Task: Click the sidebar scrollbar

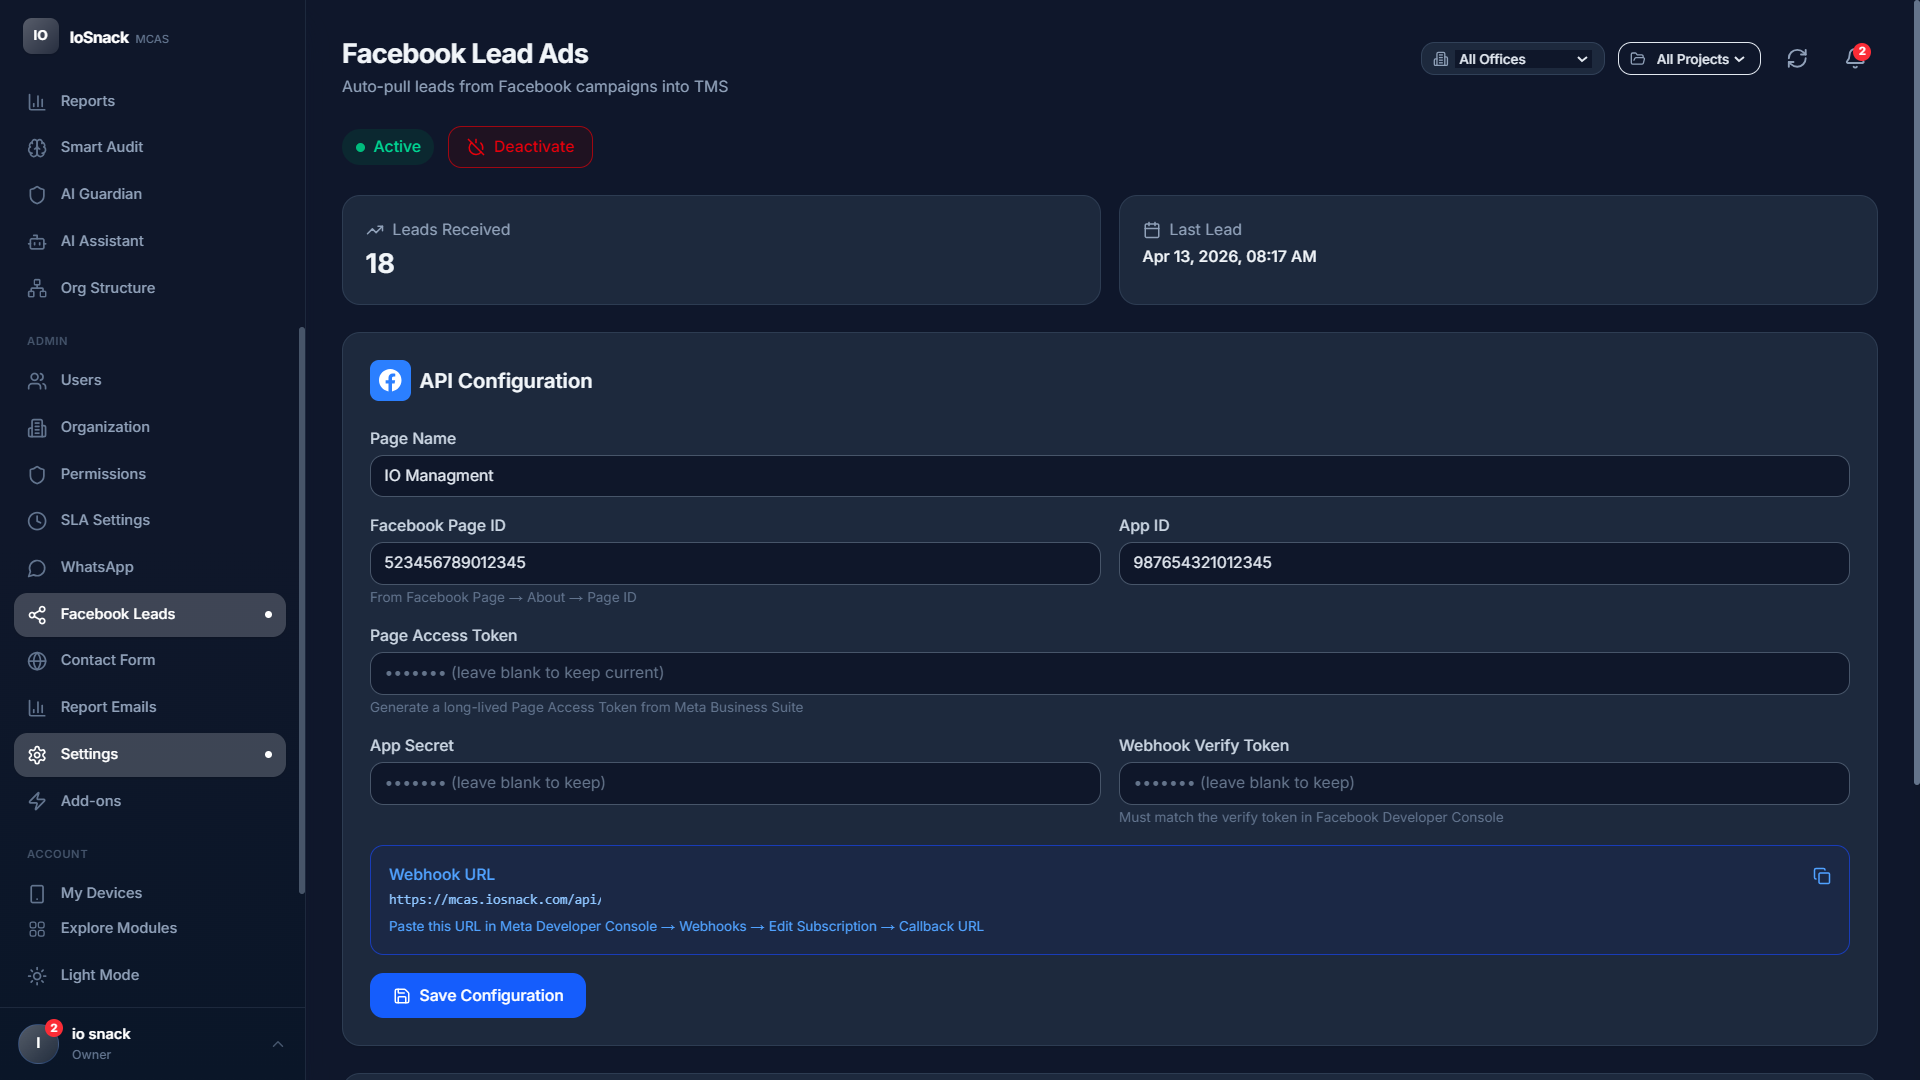Action: click(x=301, y=610)
